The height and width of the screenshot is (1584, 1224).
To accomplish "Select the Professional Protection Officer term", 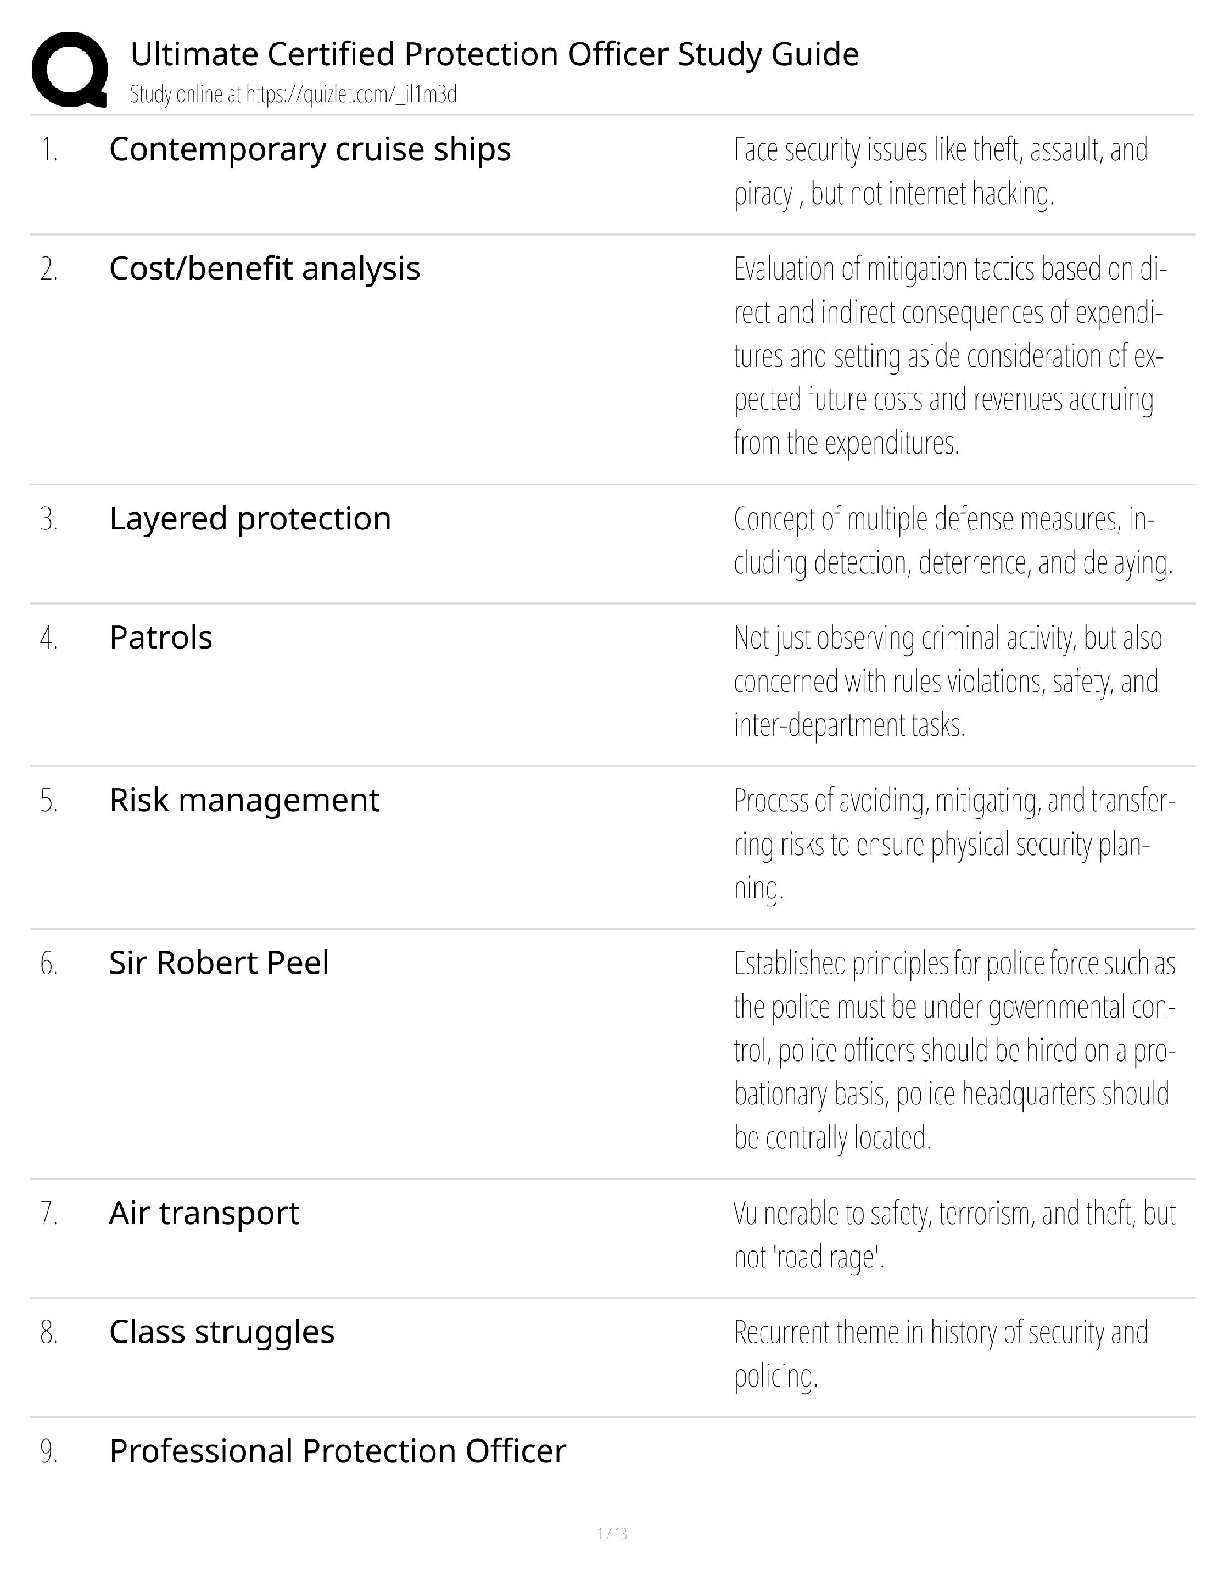I will pos(337,1451).
